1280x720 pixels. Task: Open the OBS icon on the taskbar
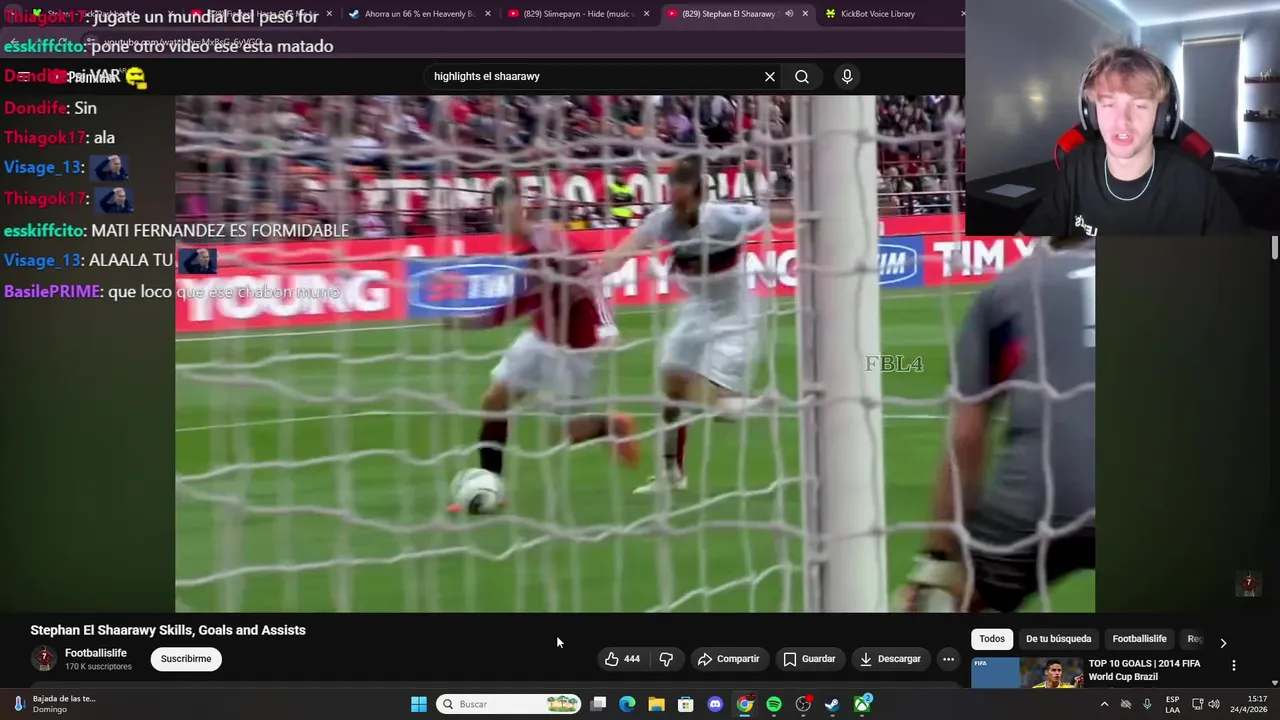tap(803, 704)
